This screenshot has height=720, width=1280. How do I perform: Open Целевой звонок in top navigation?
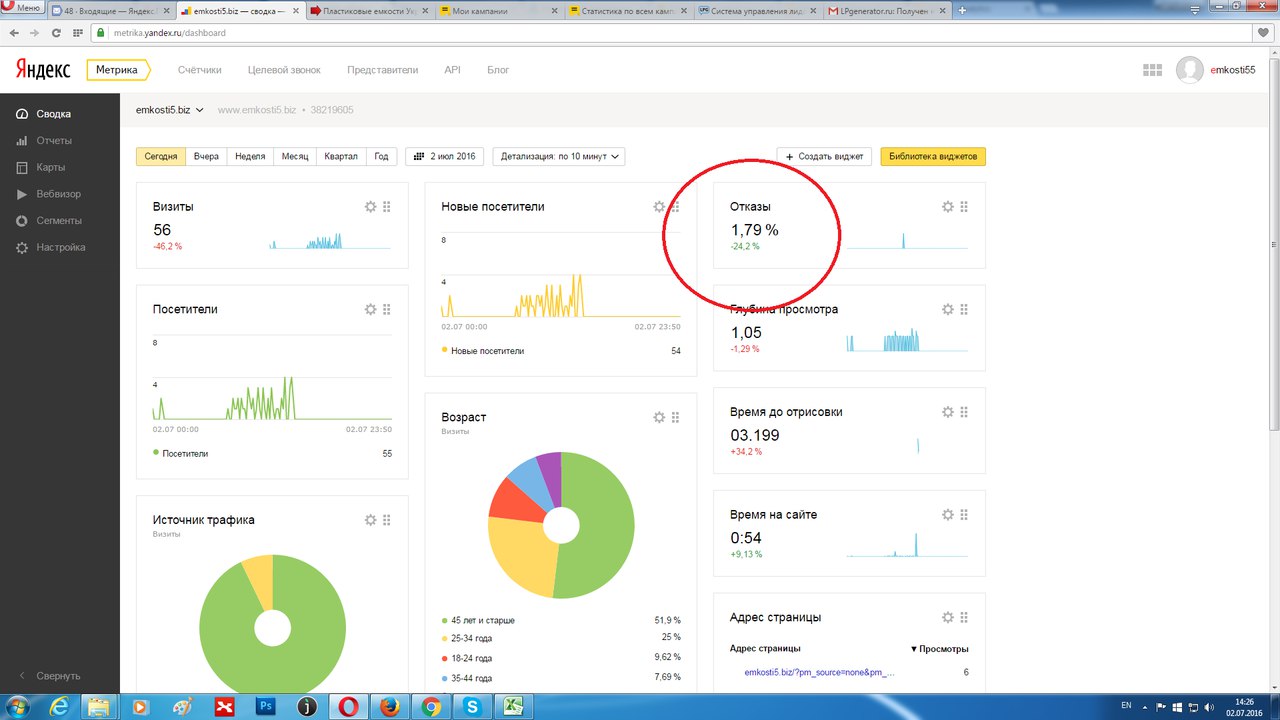[284, 70]
